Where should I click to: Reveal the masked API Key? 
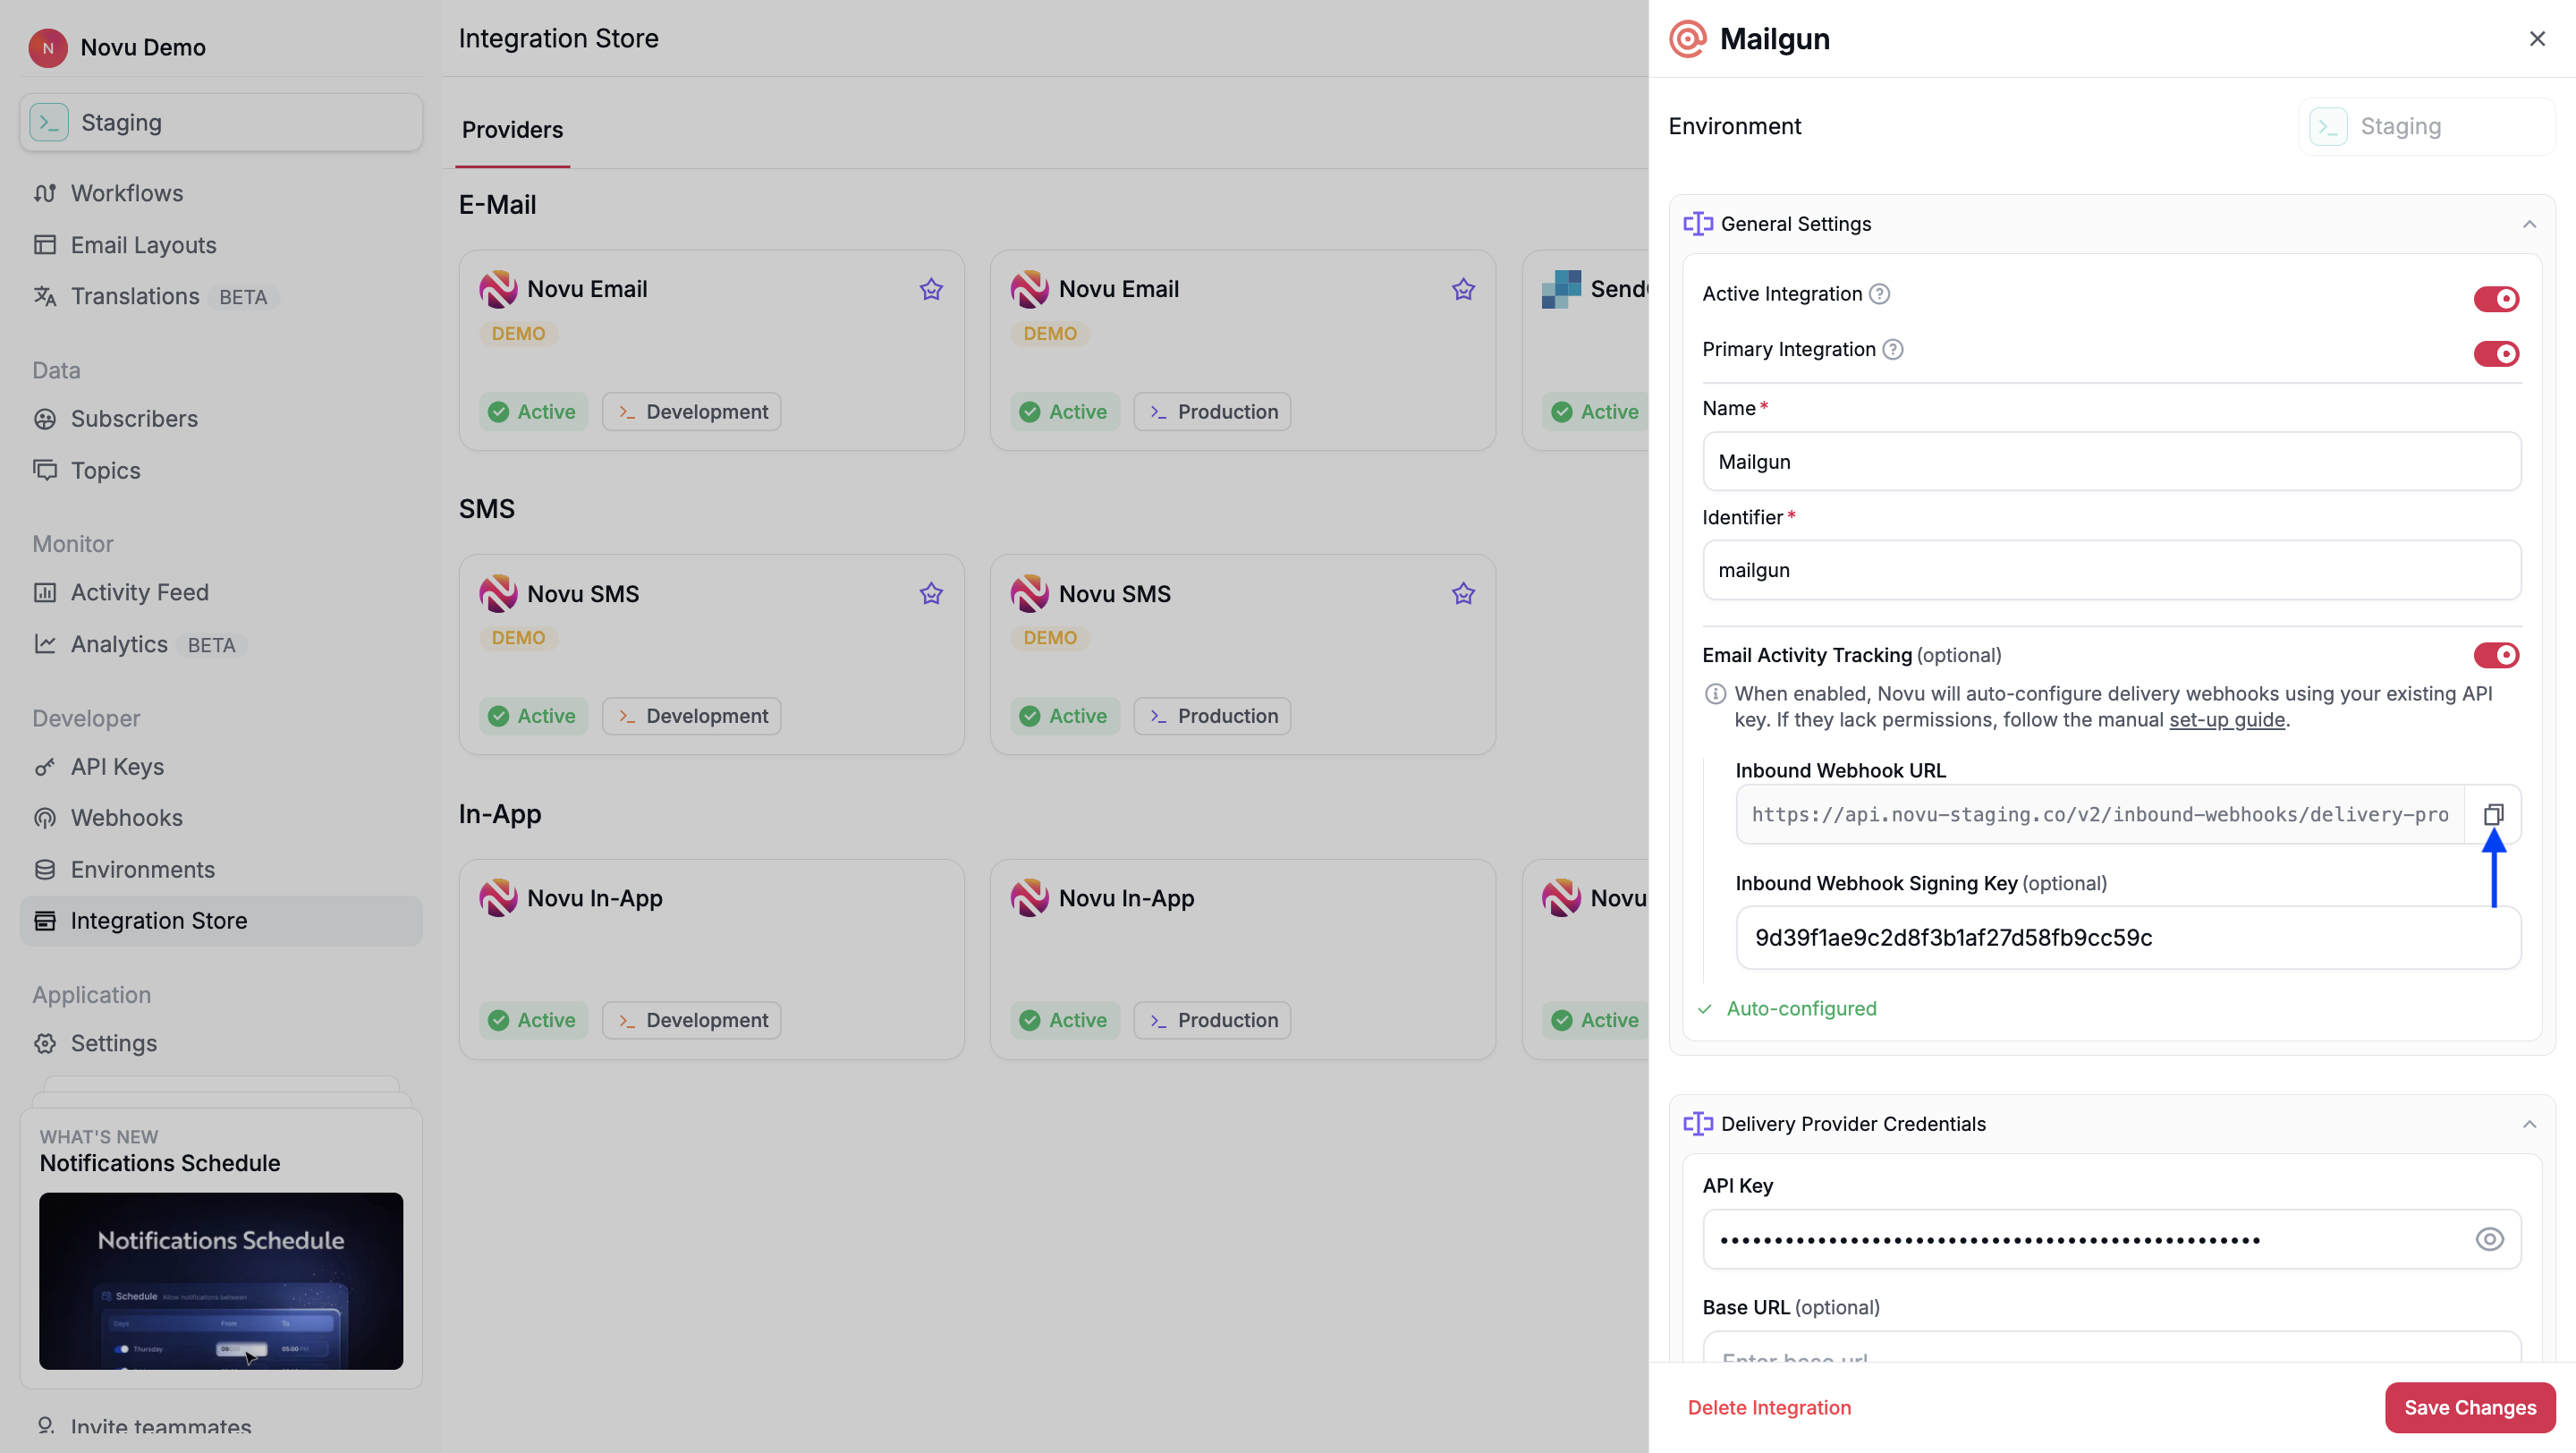pyautogui.click(x=2489, y=1239)
